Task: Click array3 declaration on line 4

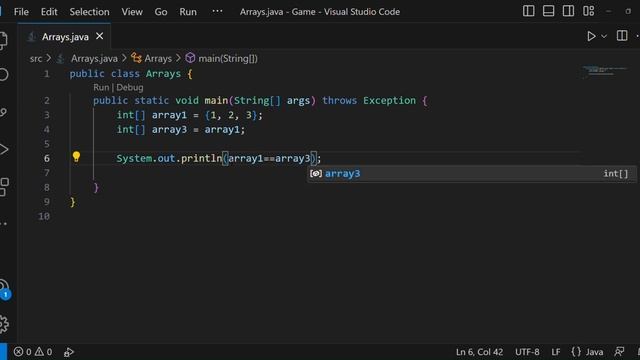Action: coord(169,130)
